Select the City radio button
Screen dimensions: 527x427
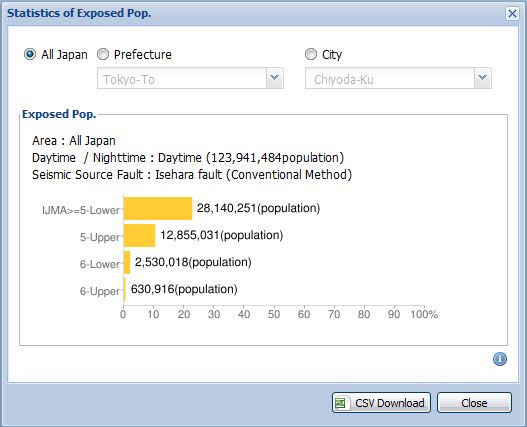(311, 54)
